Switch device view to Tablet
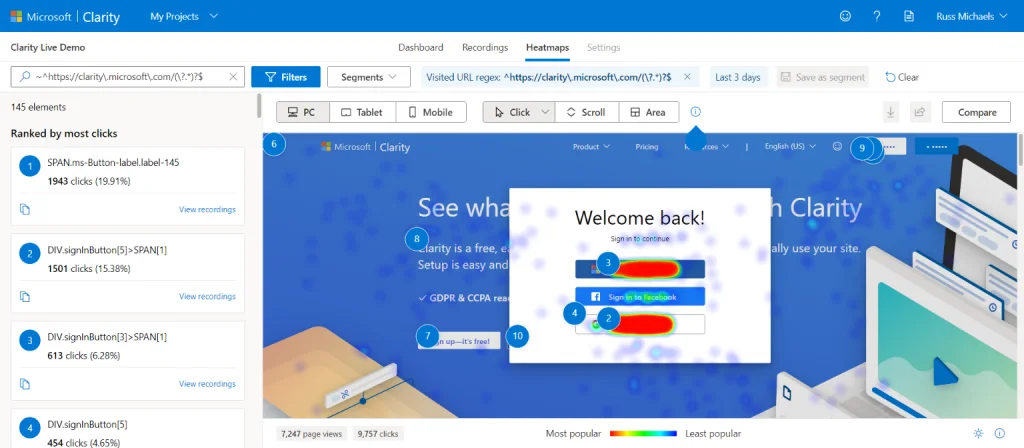1024x448 pixels. point(362,112)
